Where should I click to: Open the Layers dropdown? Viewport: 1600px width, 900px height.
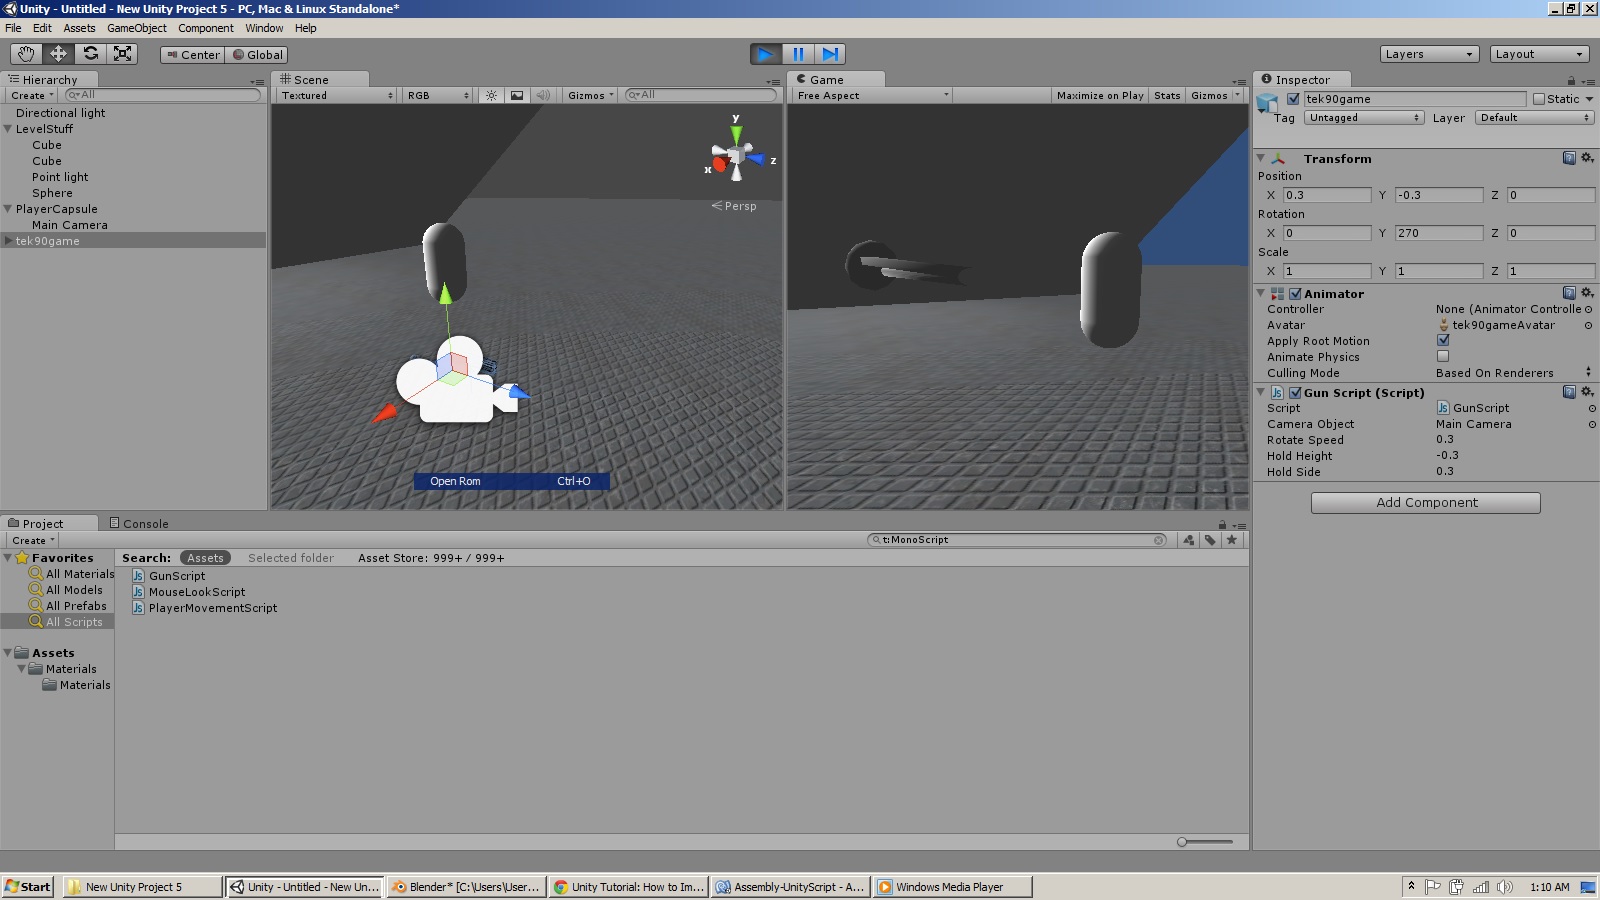pyautogui.click(x=1429, y=54)
